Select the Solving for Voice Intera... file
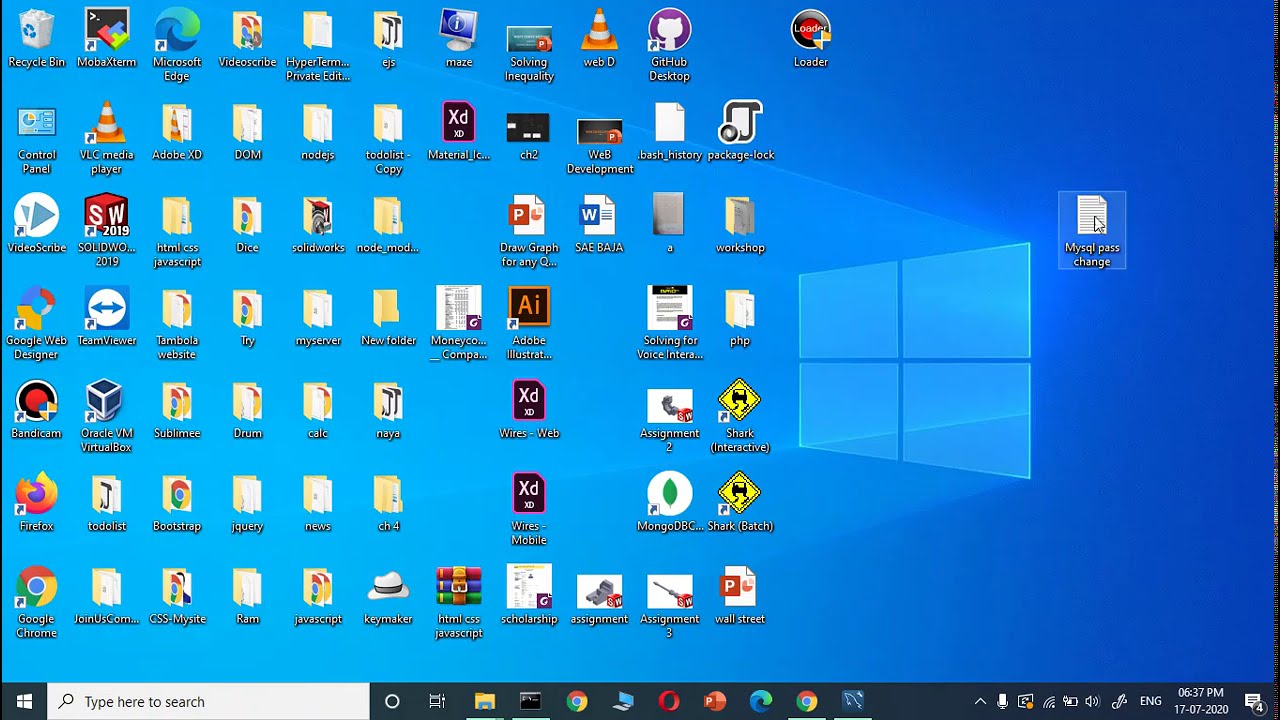1280x720 pixels. coord(670,325)
